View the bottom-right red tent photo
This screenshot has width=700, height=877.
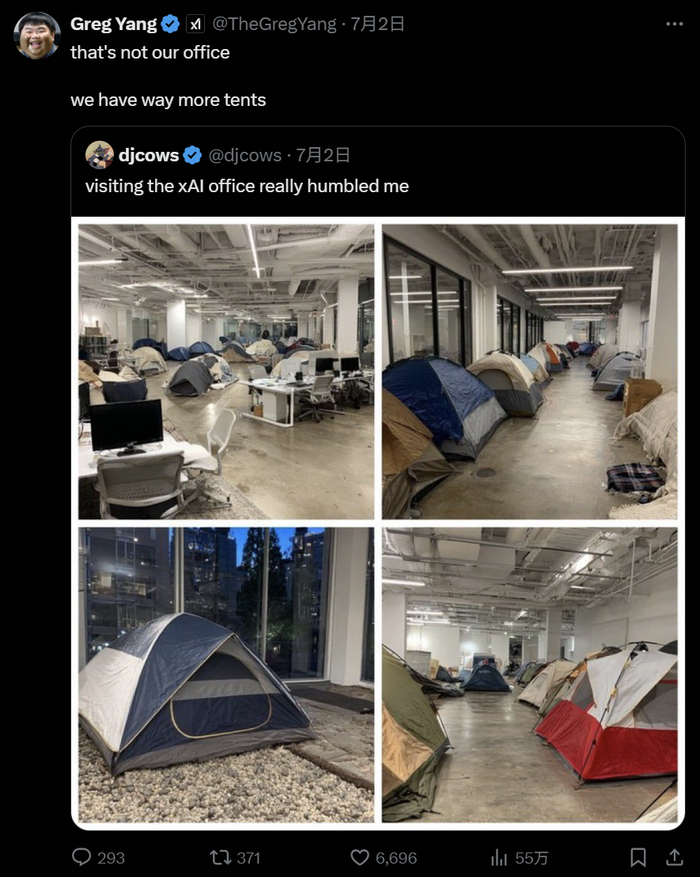coord(529,675)
